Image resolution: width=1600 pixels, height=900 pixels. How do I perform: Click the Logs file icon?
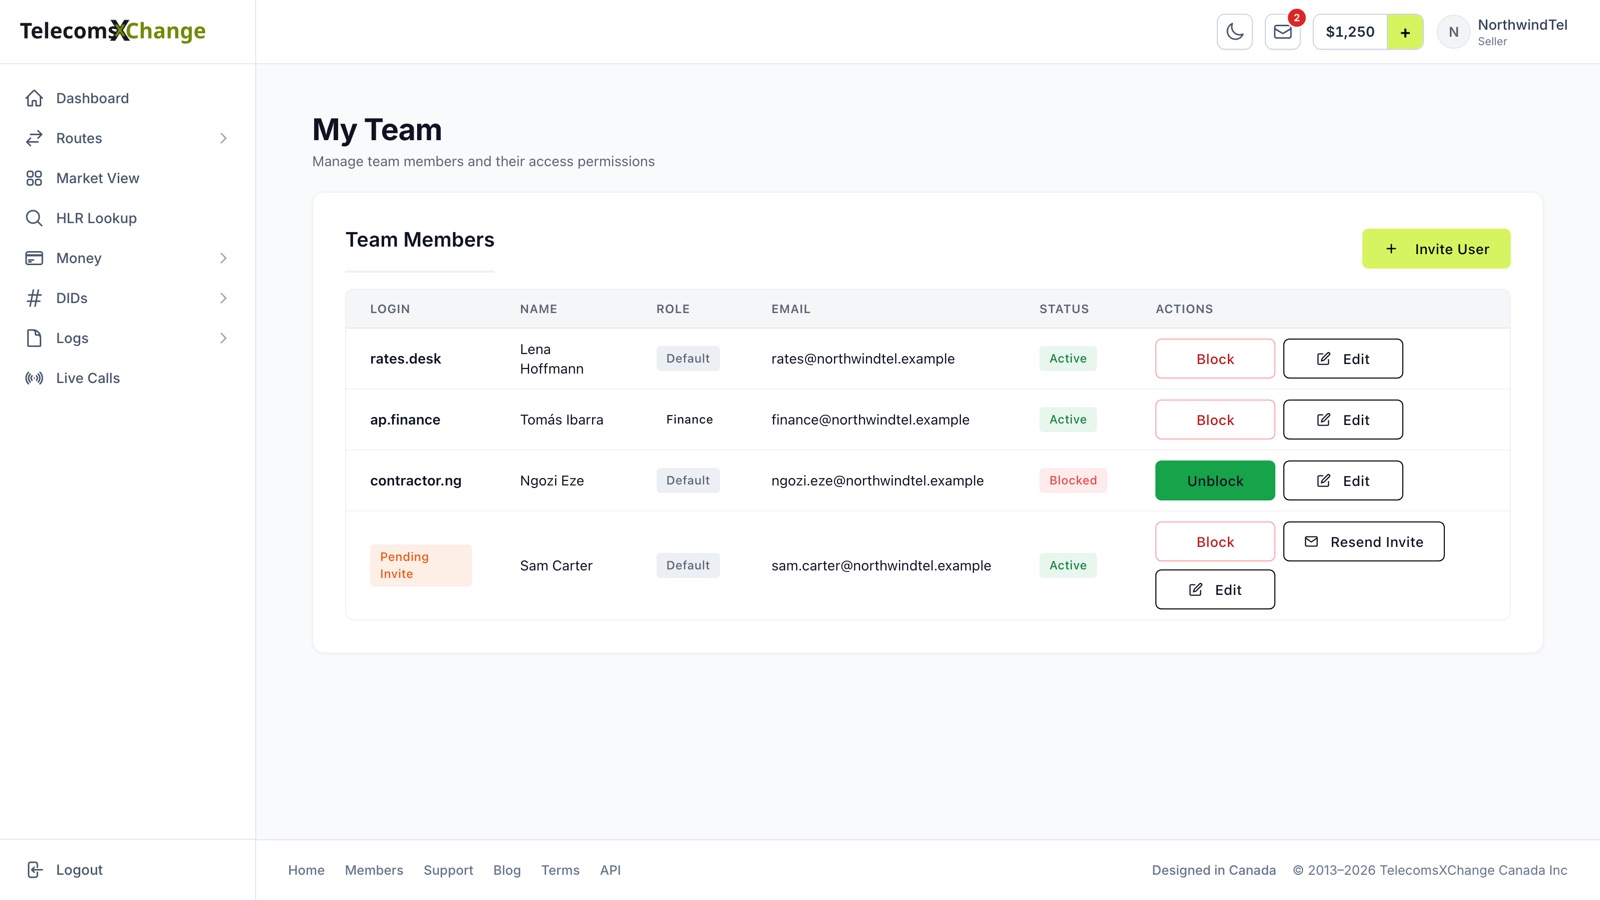coord(34,338)
